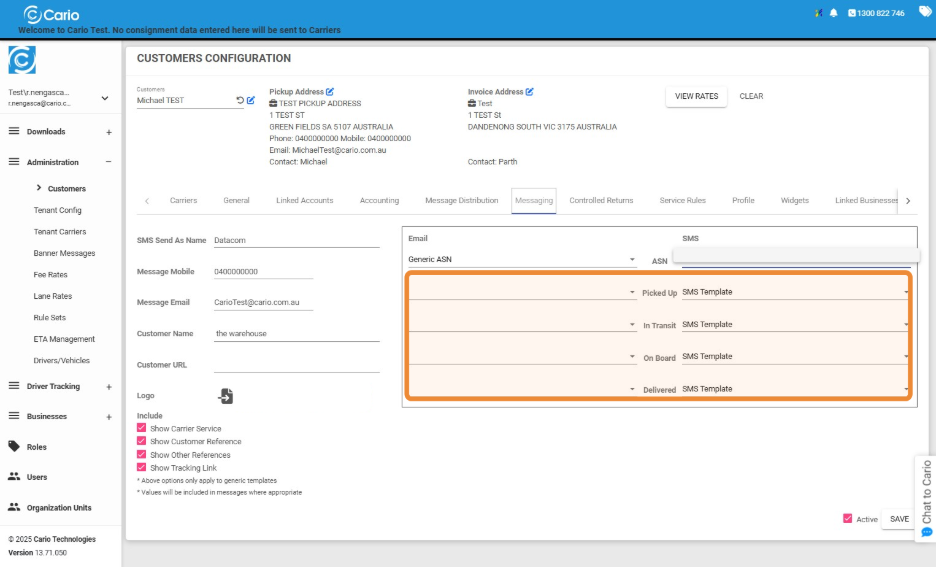The height and width of the screenshot is (567, 936).
Task: Click the notification bell icon
Action: pyautogui.click(x=833, y=13)
